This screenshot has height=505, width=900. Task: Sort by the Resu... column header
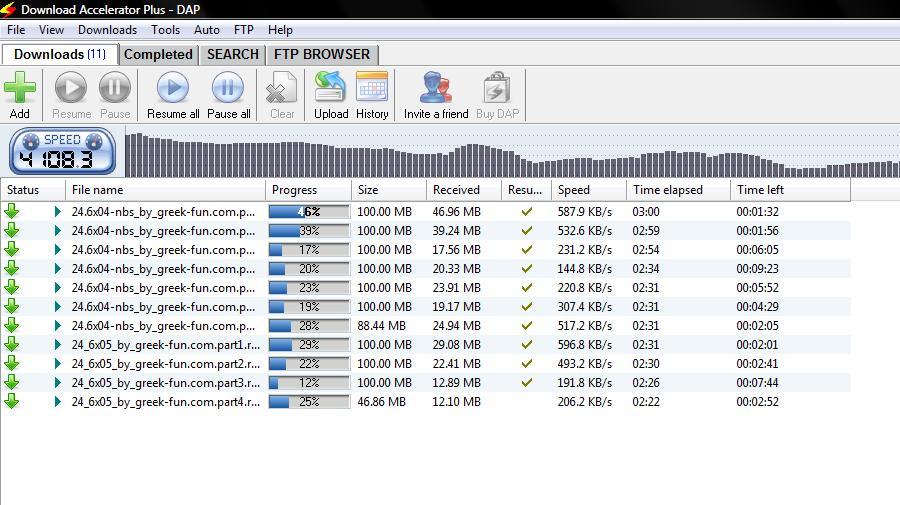[x=526, y=190]
